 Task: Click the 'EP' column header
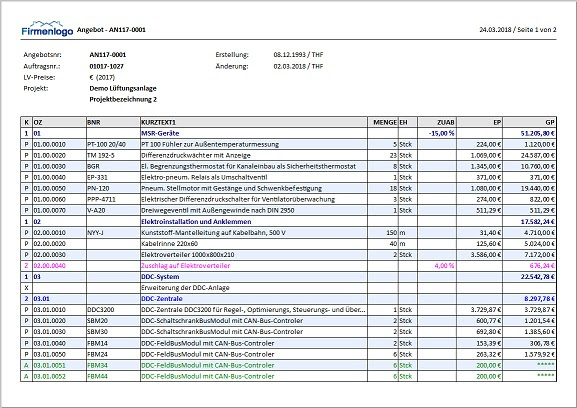(479, 122)
